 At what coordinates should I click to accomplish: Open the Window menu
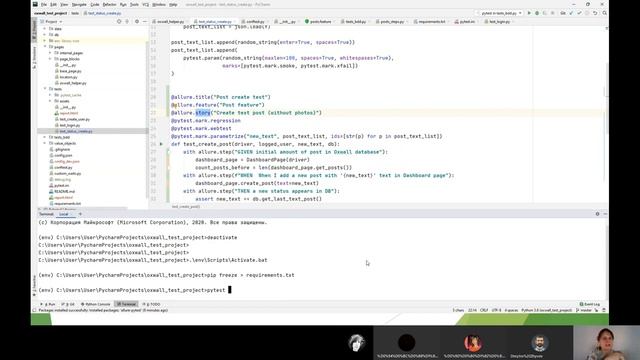[159, 4]
